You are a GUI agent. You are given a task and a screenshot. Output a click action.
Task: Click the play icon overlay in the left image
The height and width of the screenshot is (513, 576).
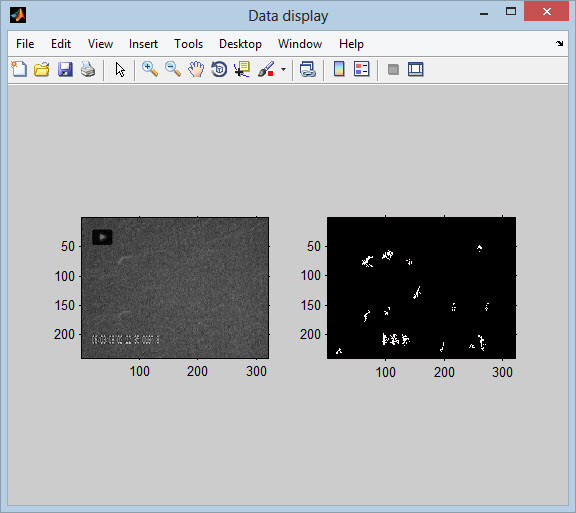click(x=102, y=237)
